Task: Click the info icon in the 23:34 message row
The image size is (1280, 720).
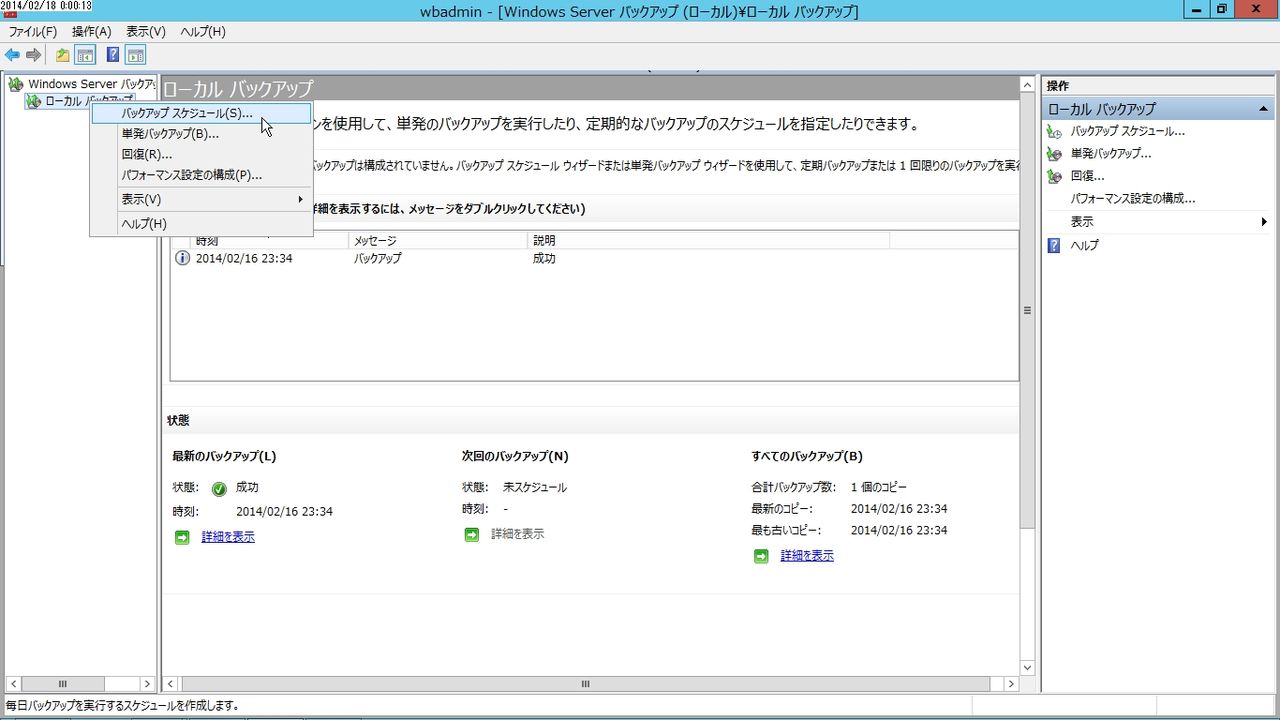Action: (x=182, y=258)
